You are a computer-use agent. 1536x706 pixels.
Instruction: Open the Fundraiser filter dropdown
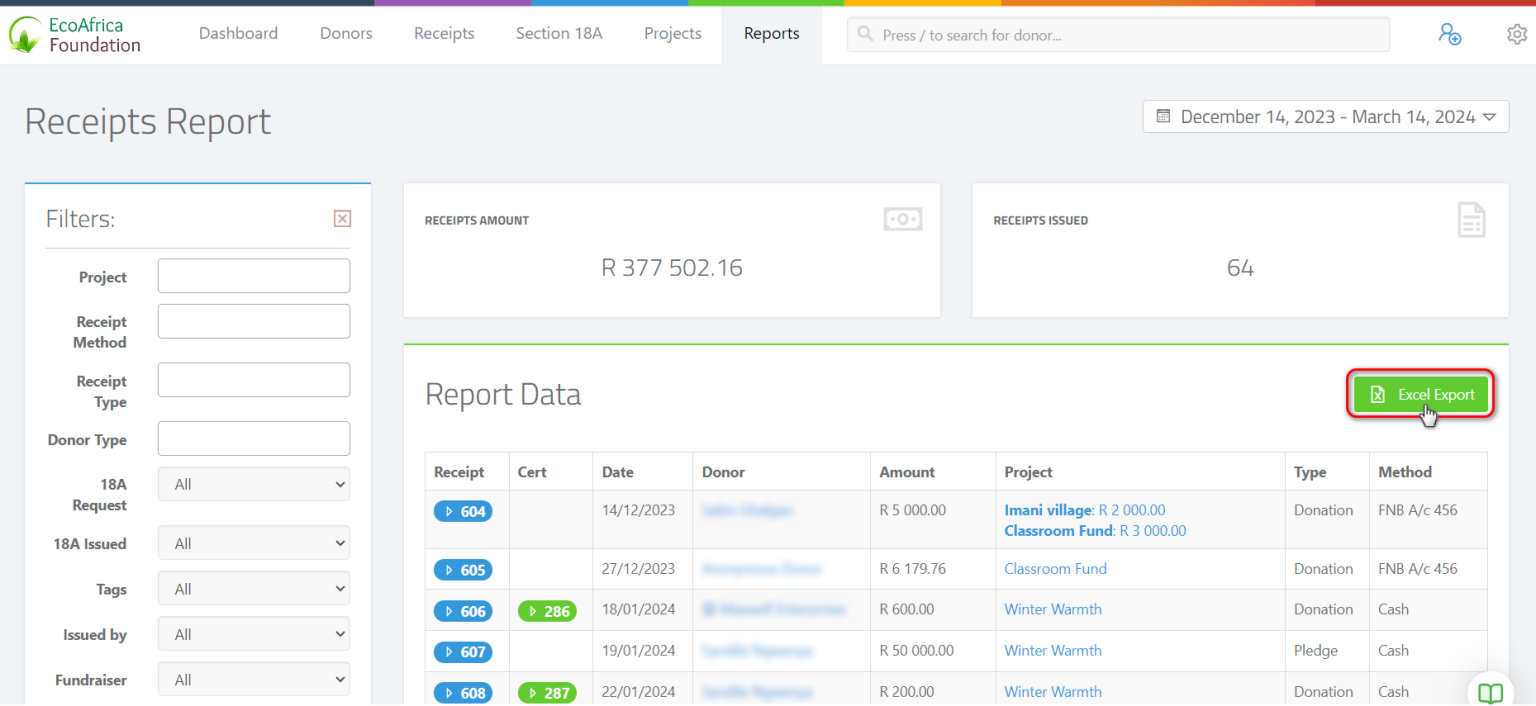pos(253,679)
